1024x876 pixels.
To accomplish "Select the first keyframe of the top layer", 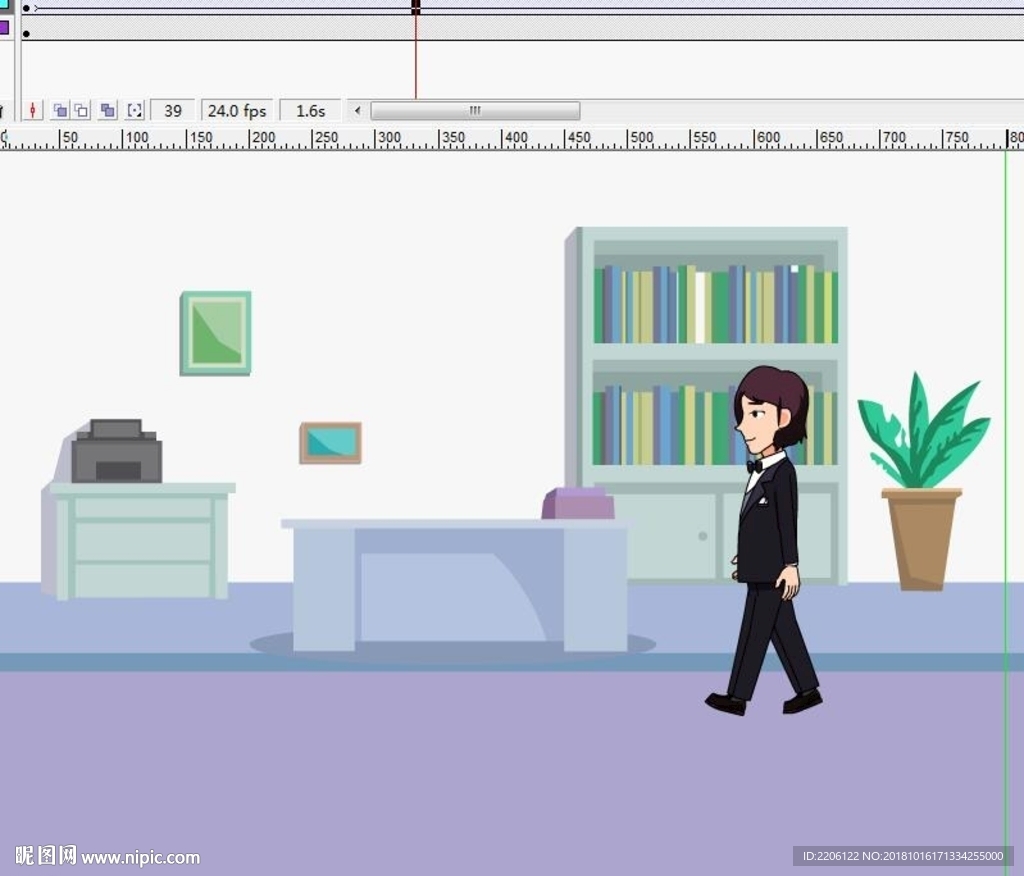I will [x=26, y=8].
